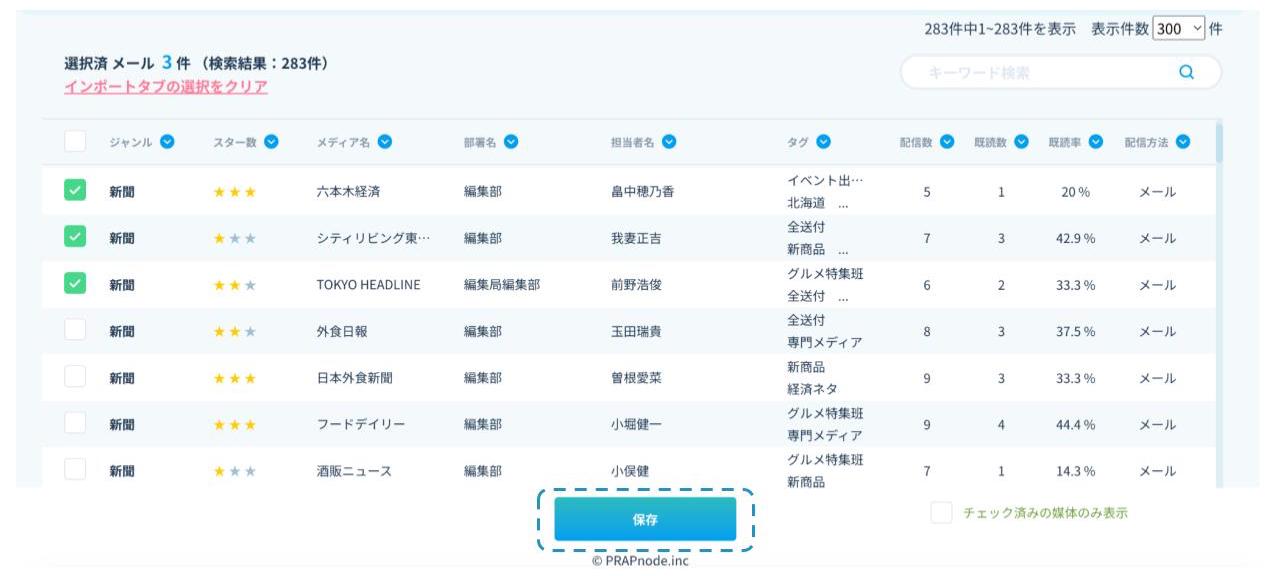Open the 既読数 column dropdown arrow
Viewport: 1279px width, 576px height.
pos(1021,142)
